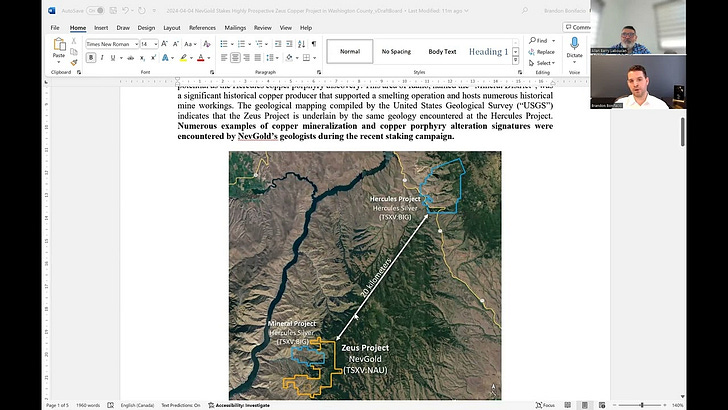728x410 pixels.
Task: Create a multilevel list
Action: point(259,44)
